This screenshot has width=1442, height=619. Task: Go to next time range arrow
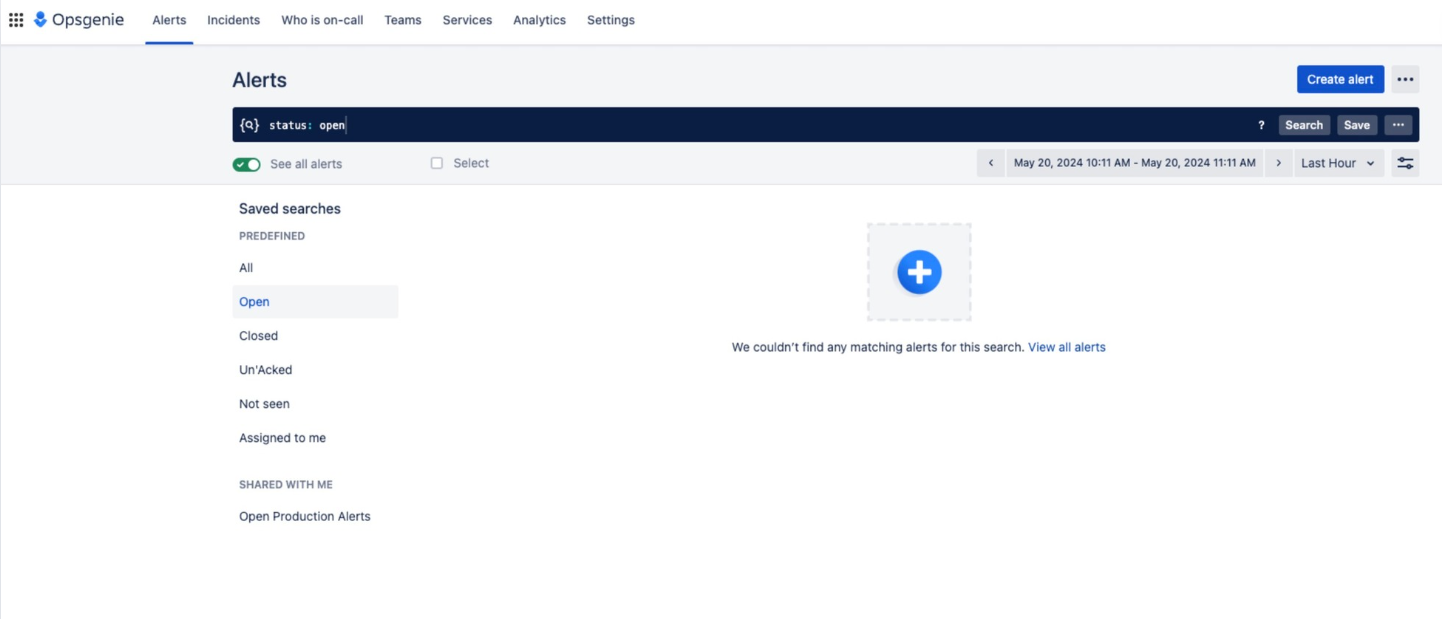1278,163
